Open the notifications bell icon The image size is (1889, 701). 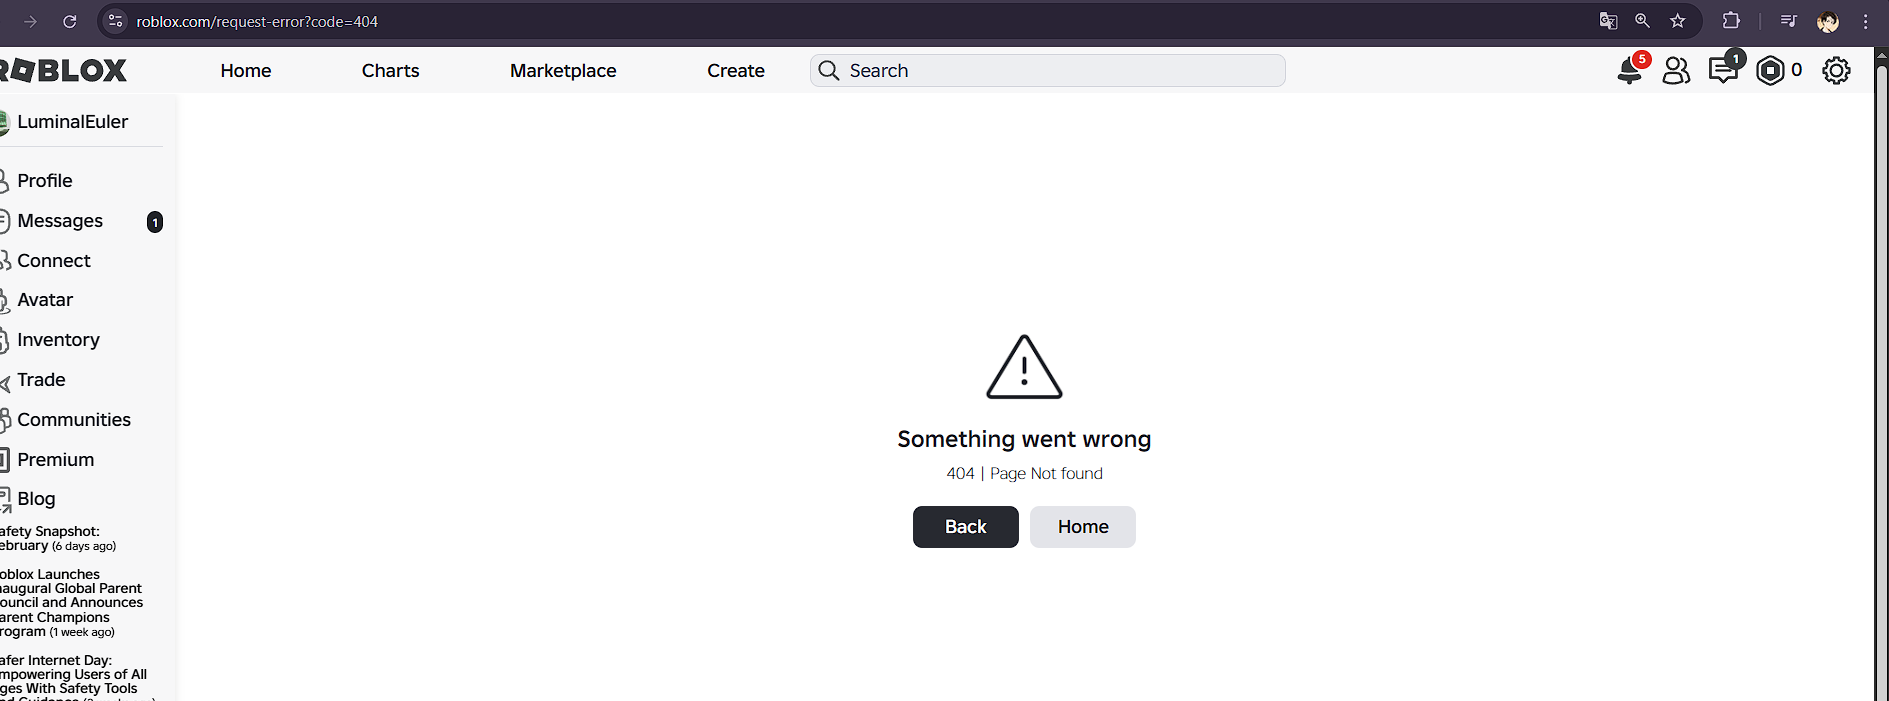pos(1629,71)
